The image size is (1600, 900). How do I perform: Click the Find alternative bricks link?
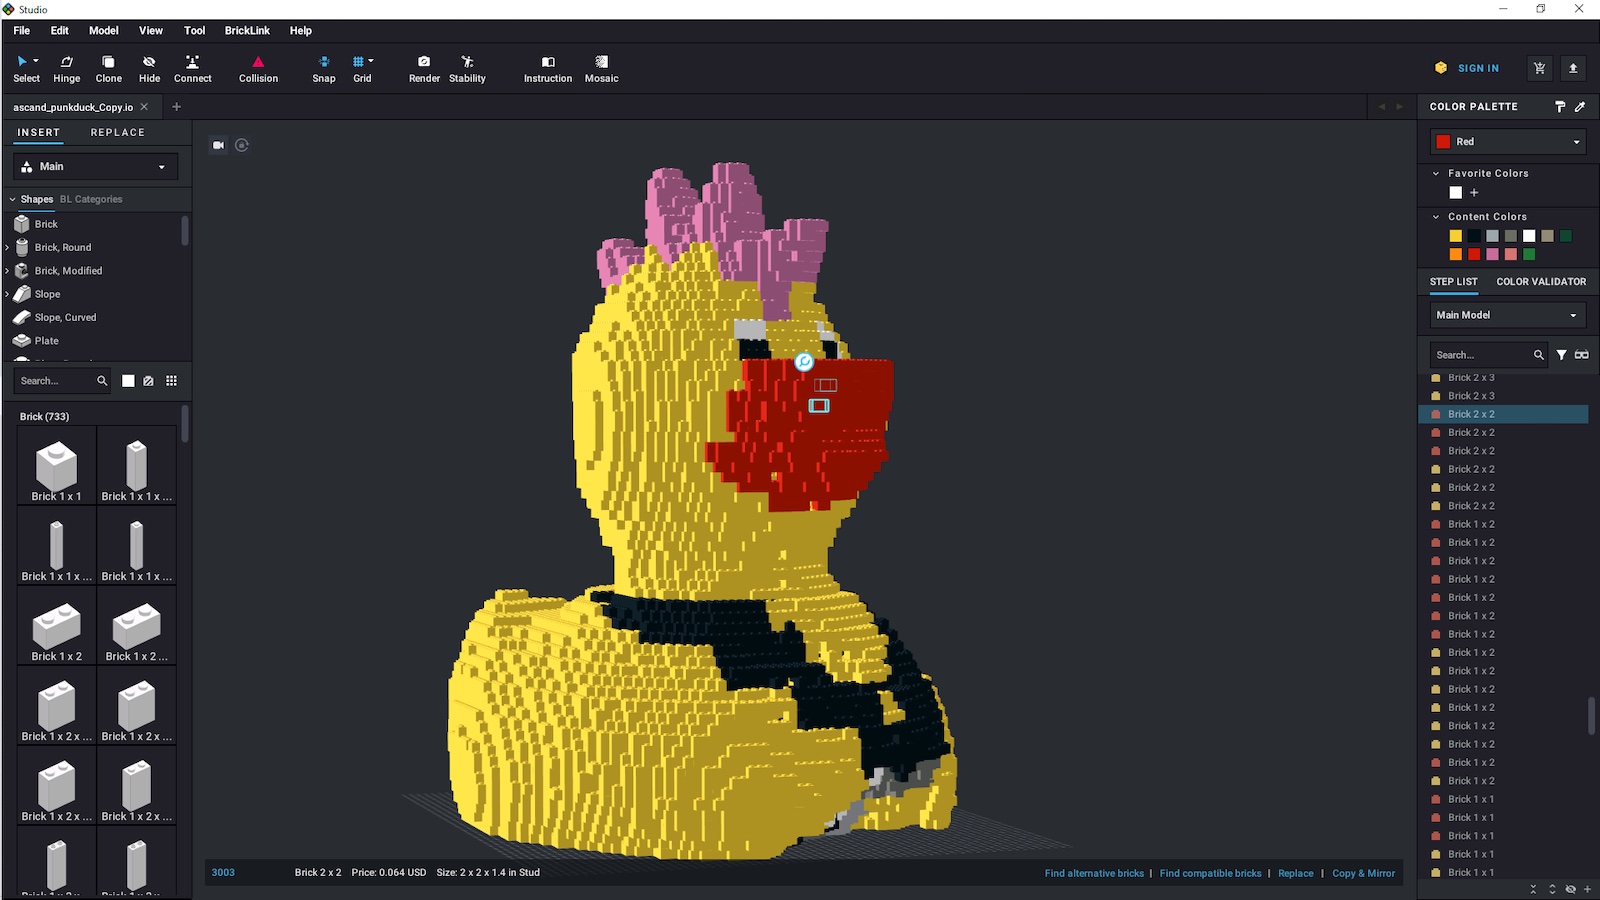[x=1094, y=873]
